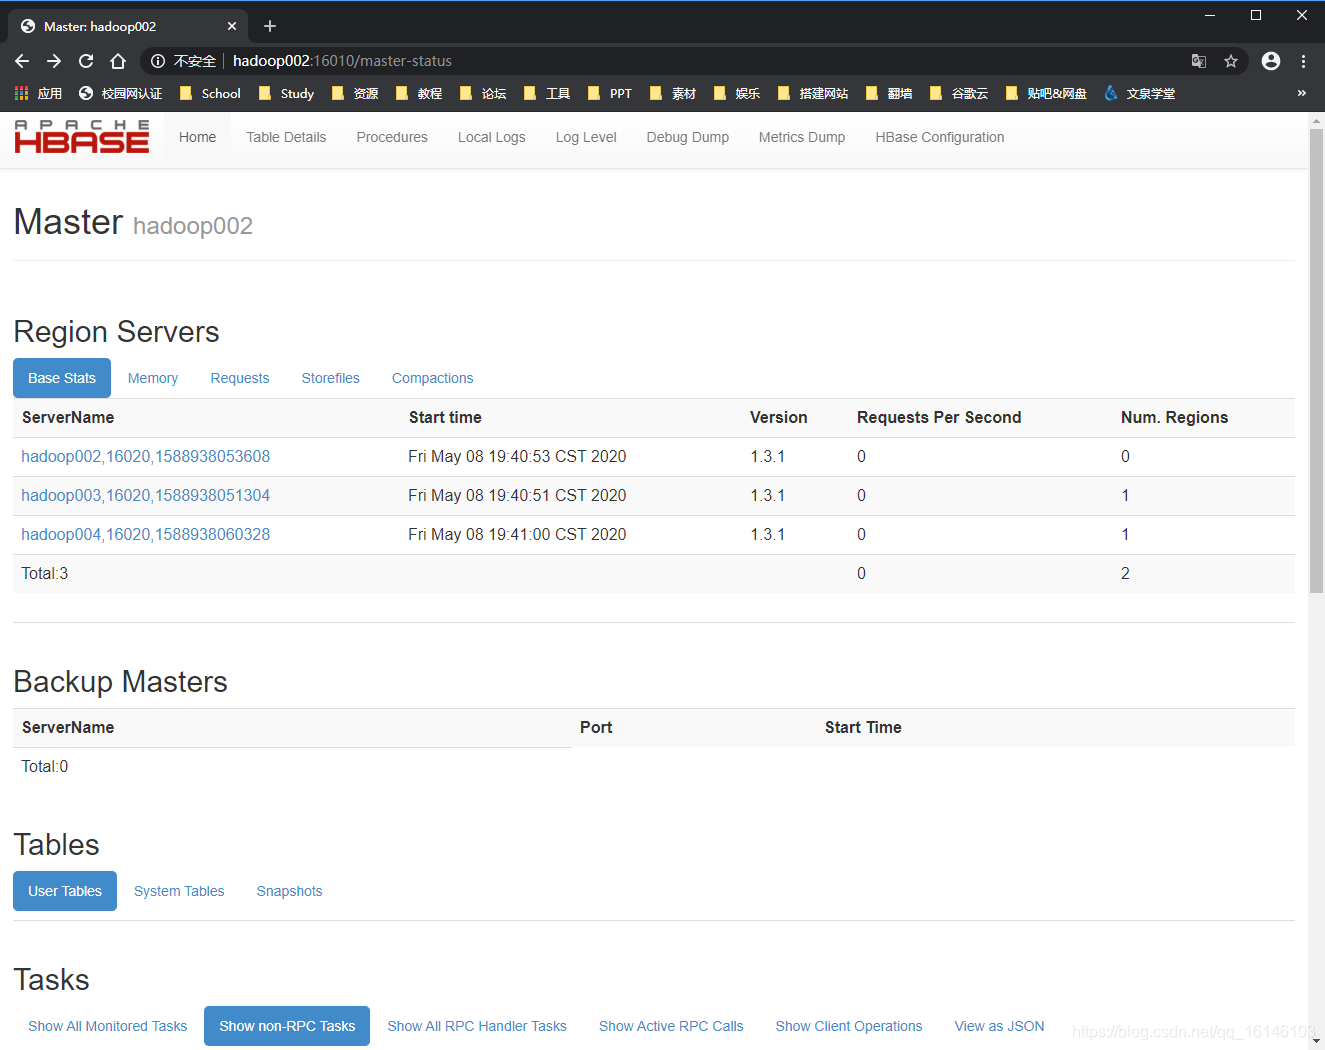Screen dimensions: 1325x1050
Task: Open Procedures nav item
Action: click(x=392, y=137)
